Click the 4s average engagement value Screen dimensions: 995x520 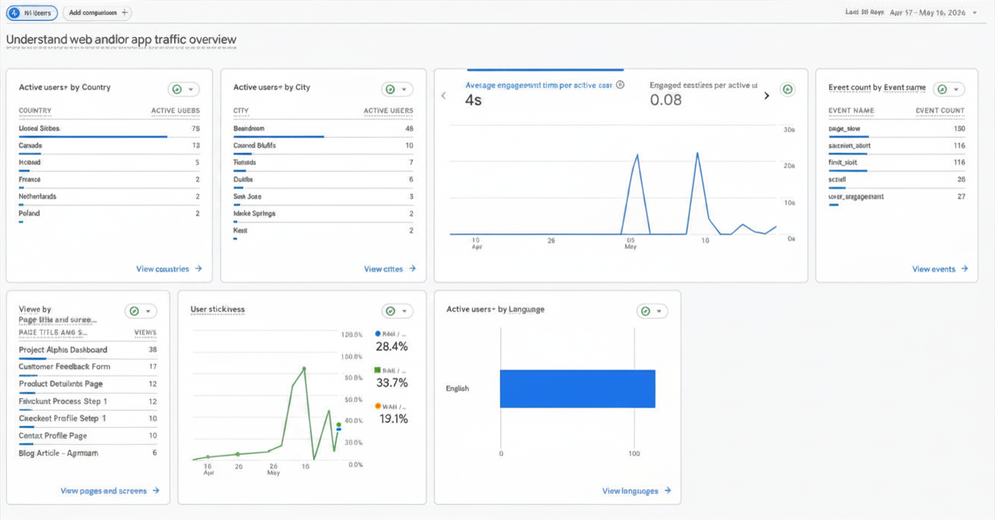click(473, 100)
